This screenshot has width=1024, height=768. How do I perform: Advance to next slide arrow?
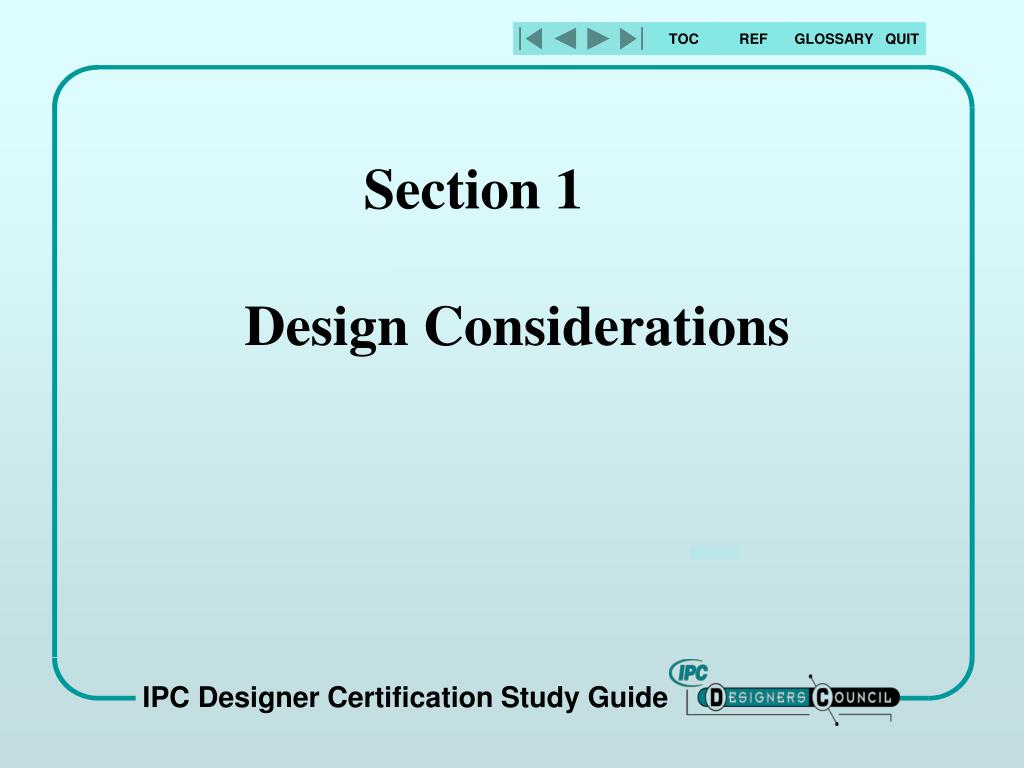point(598,39)
